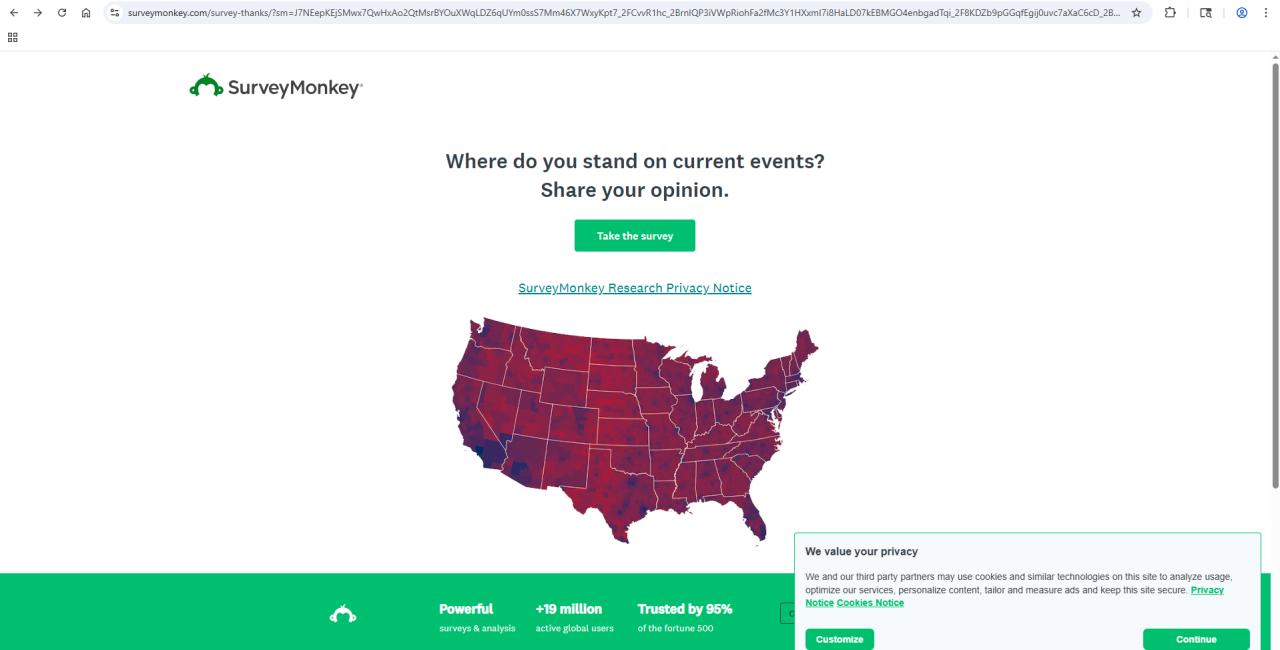
Task: Click the green Take the survey button
Action: coord(634,236)
